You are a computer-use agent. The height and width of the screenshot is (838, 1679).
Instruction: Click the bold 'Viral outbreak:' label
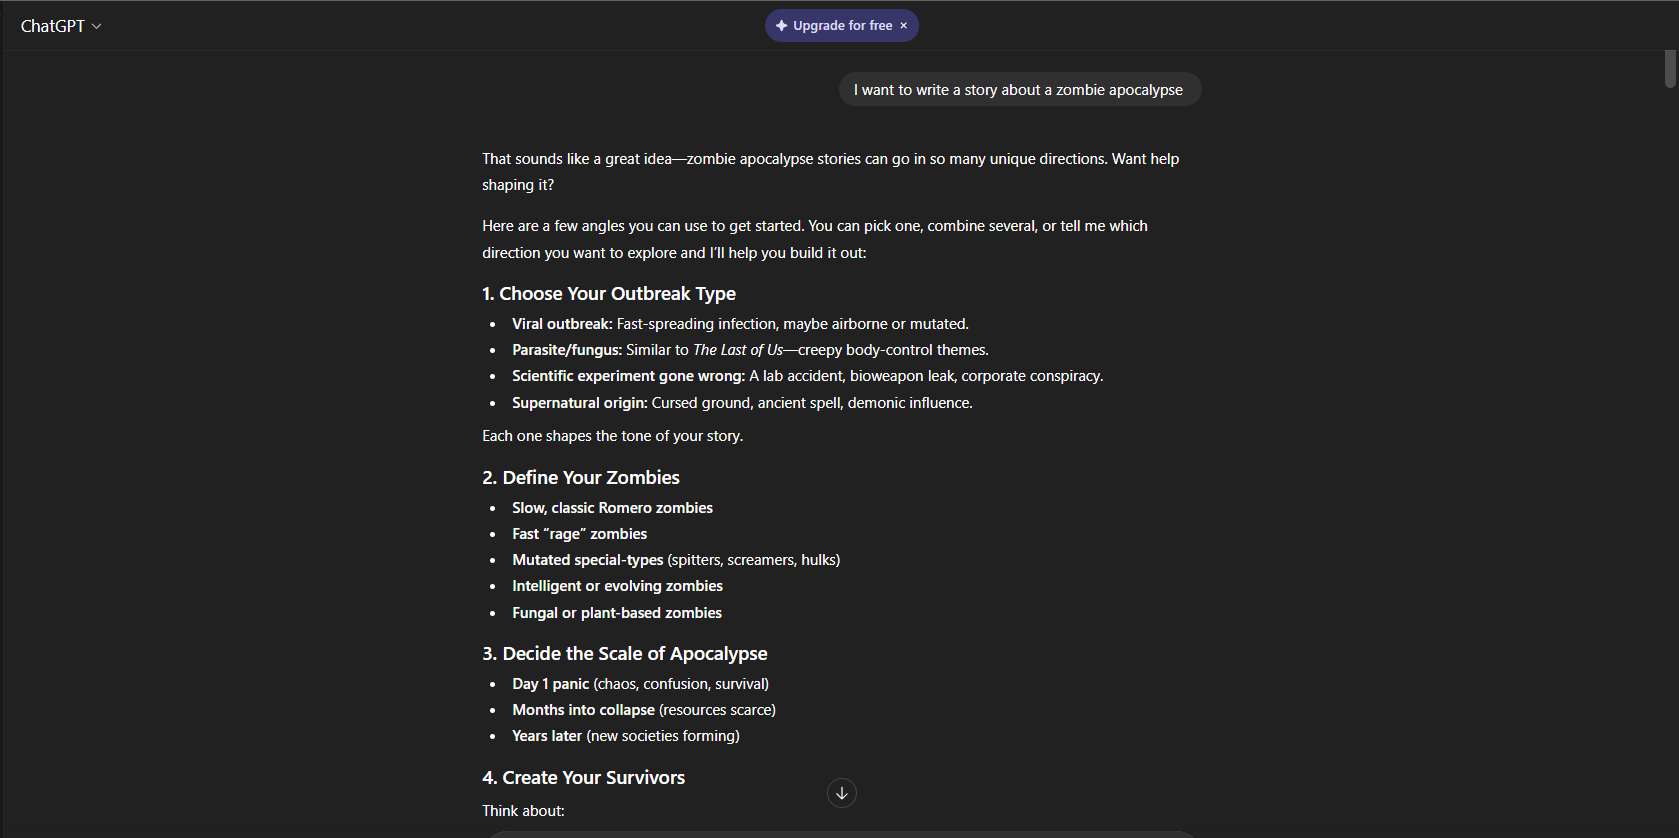coord(562,324)
